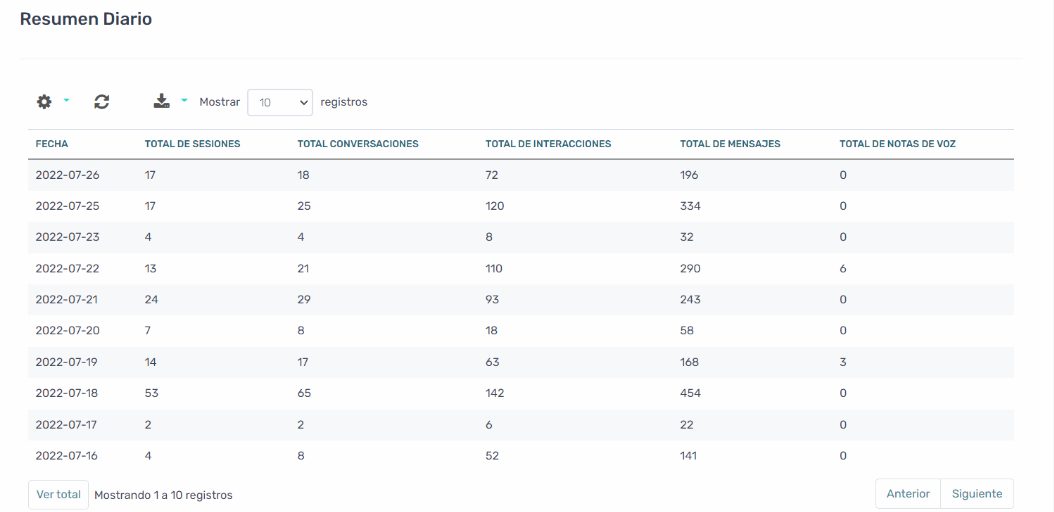Open the records count dropdown
Image resolution: width=1054 pixels, height=512 pixels.
click(x=280, y=102)
